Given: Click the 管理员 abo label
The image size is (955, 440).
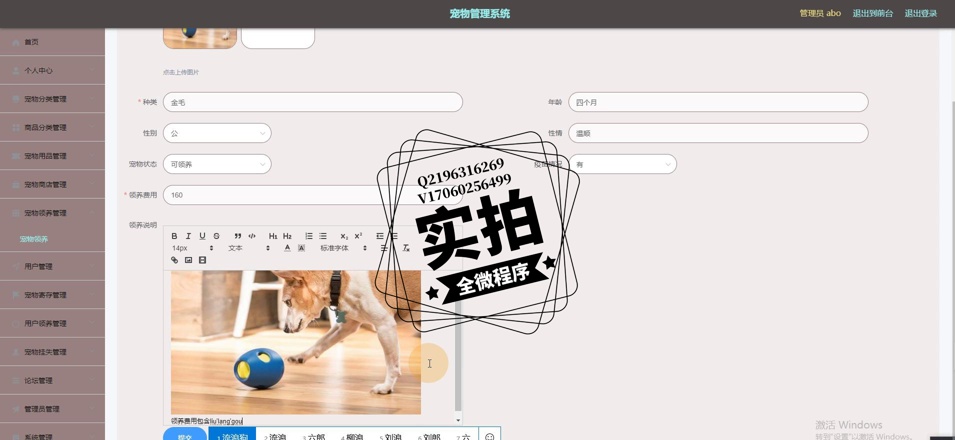Looking at the screenshot, I should [x=820, y=13].
